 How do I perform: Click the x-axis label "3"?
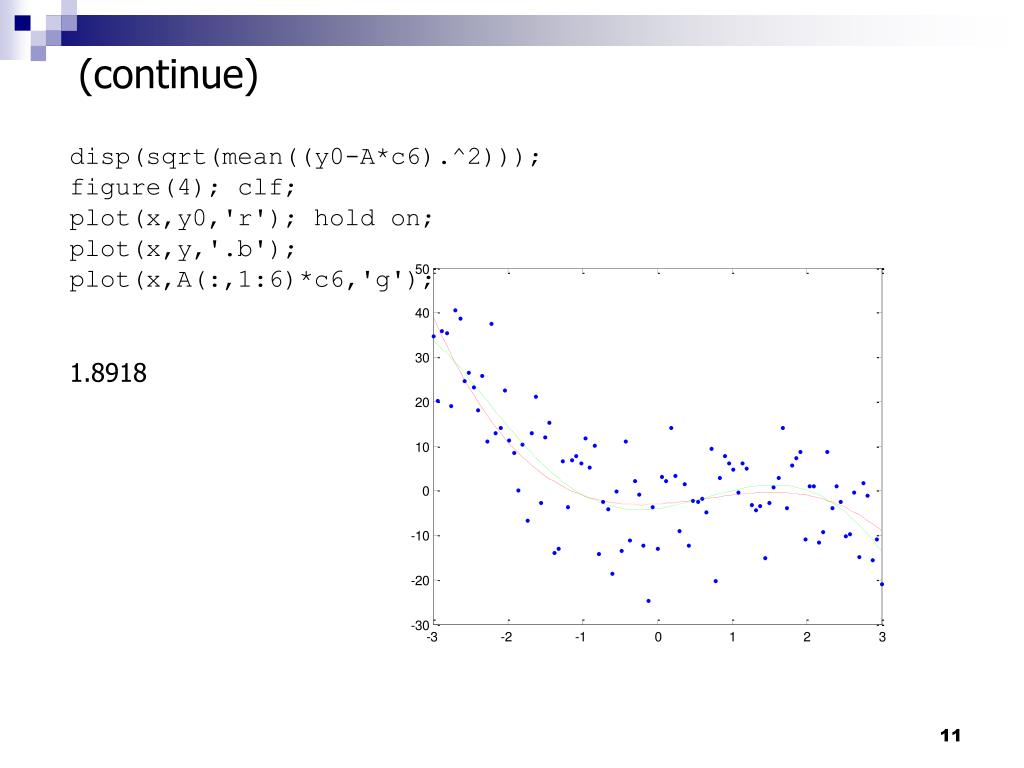point(882,637)
